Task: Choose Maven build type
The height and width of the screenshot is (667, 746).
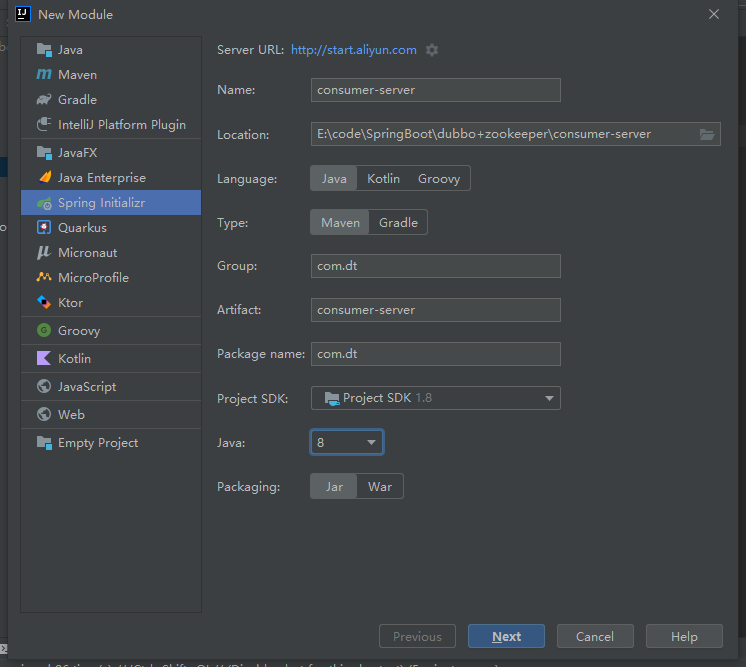Action: point(340,222)
